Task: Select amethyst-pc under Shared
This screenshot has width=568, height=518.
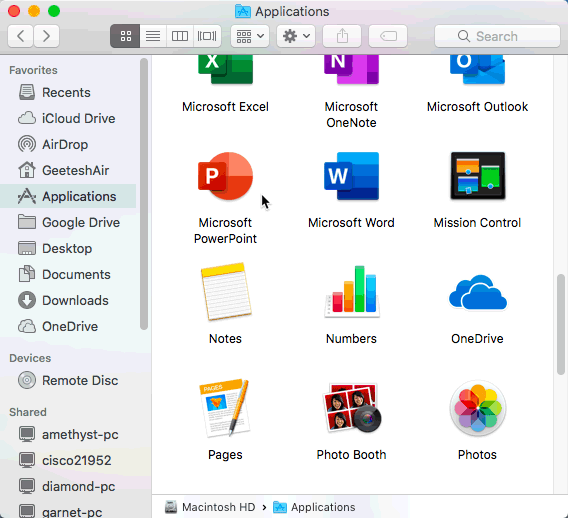Action: tap(68, 434)
